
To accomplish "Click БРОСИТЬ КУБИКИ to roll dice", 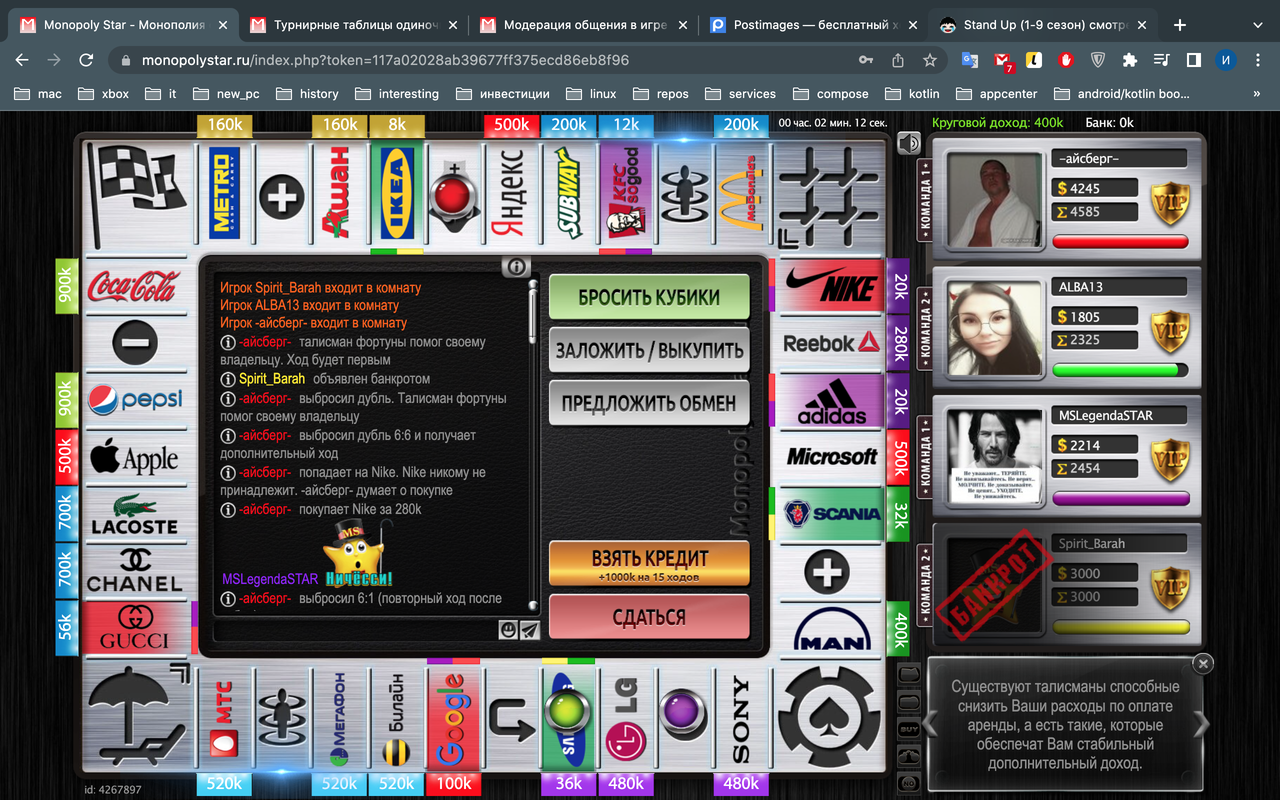I will tap(649, 298).
